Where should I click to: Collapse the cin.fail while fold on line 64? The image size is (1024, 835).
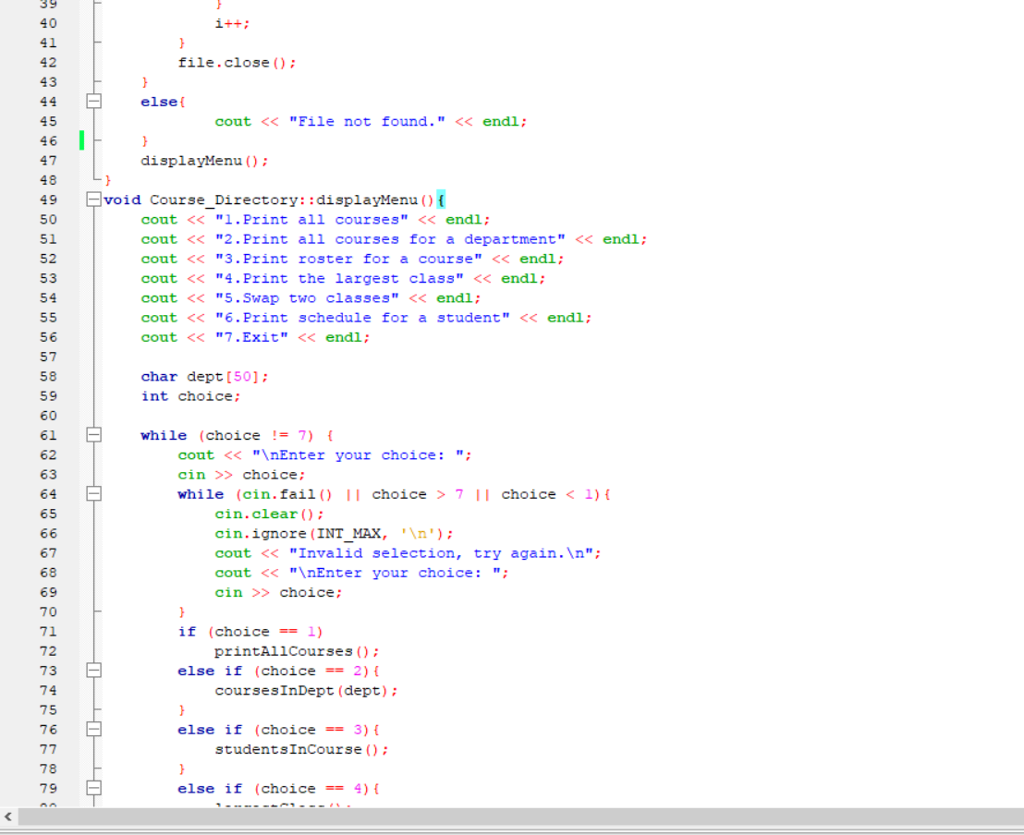pyautogui.click(x=93, y=494)
